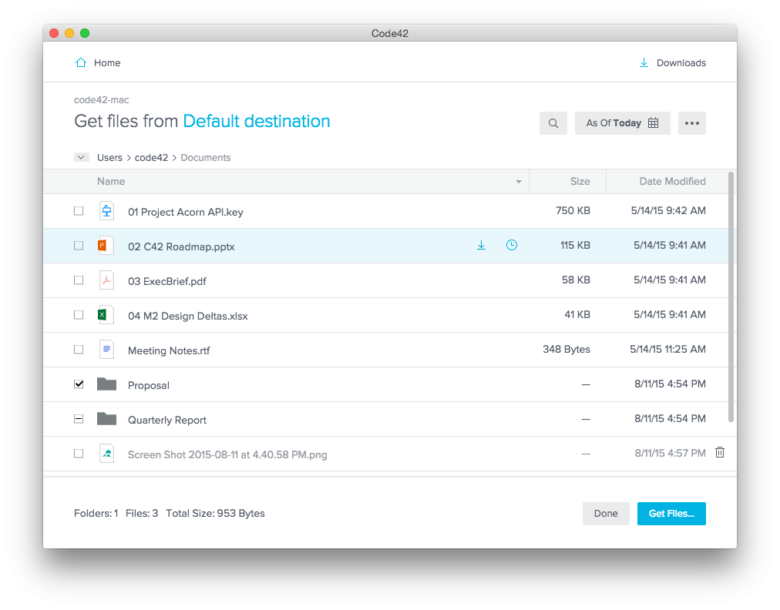
Task: Click the calendar icon in As Of Today
Action: [653, 123]
